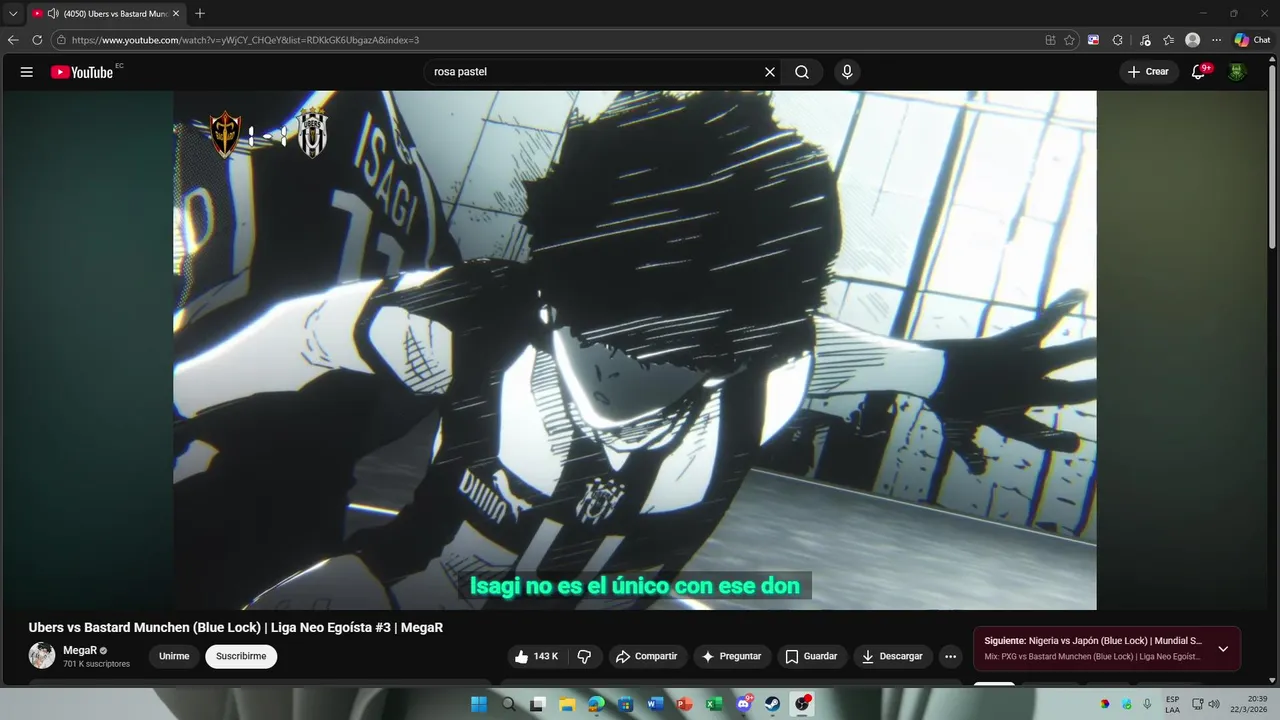Open the tab search dropdown arrow
The image size is (1280, 720).
pyautogui.click(x=13, y=13)
